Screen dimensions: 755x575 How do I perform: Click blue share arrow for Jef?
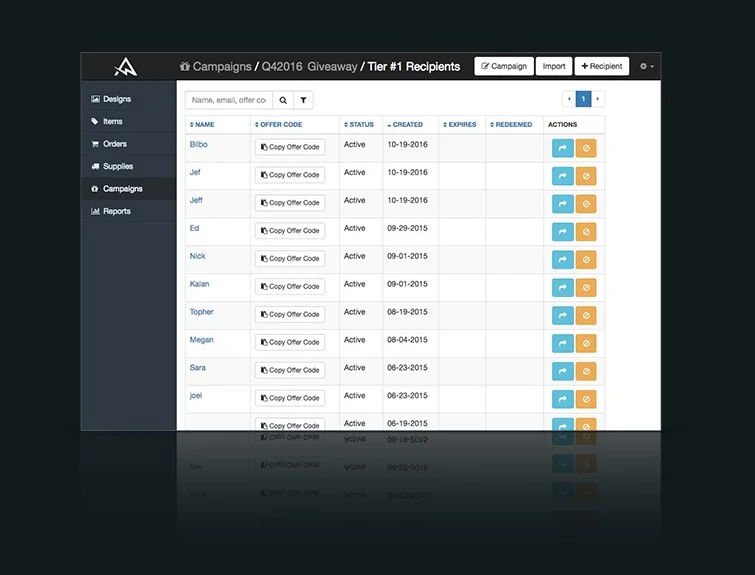pyautogui.click(x=562, y=176)
